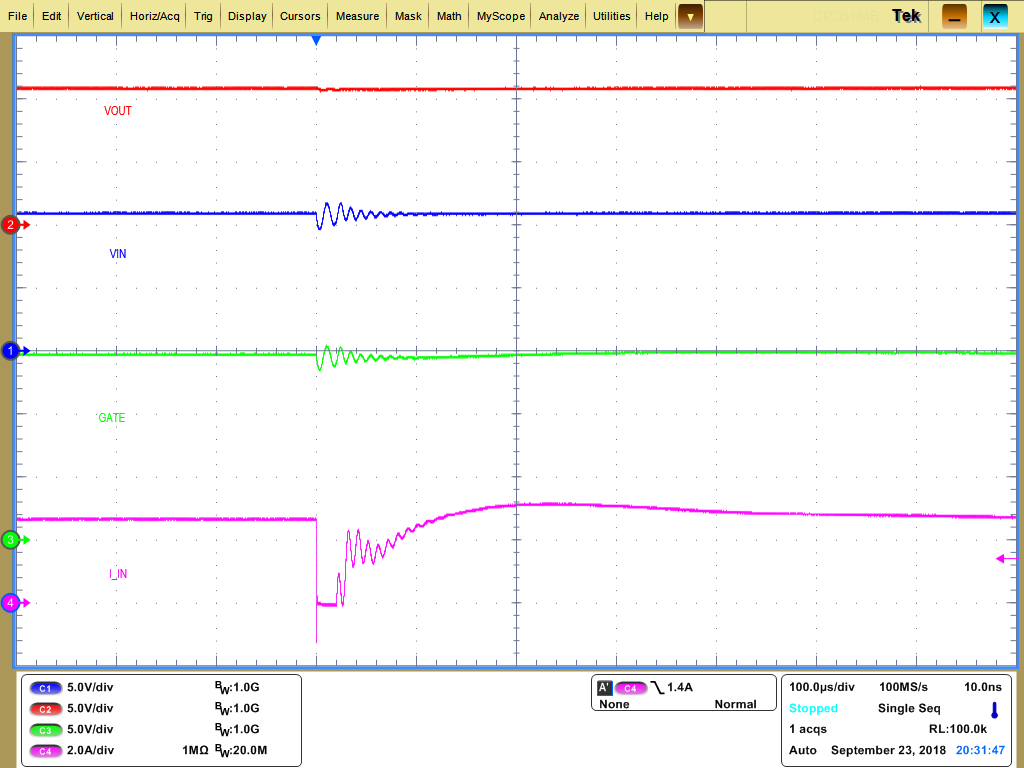Image resolution: width=1024 pixels, height=768 pixels.
Task: Click the Tek logo
Action: point(906,16)
